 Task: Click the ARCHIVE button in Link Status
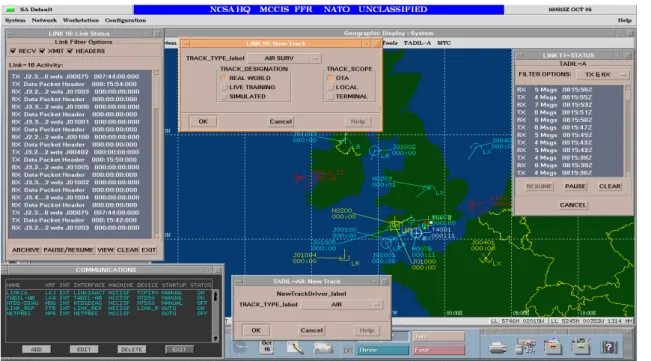point(26,250)
